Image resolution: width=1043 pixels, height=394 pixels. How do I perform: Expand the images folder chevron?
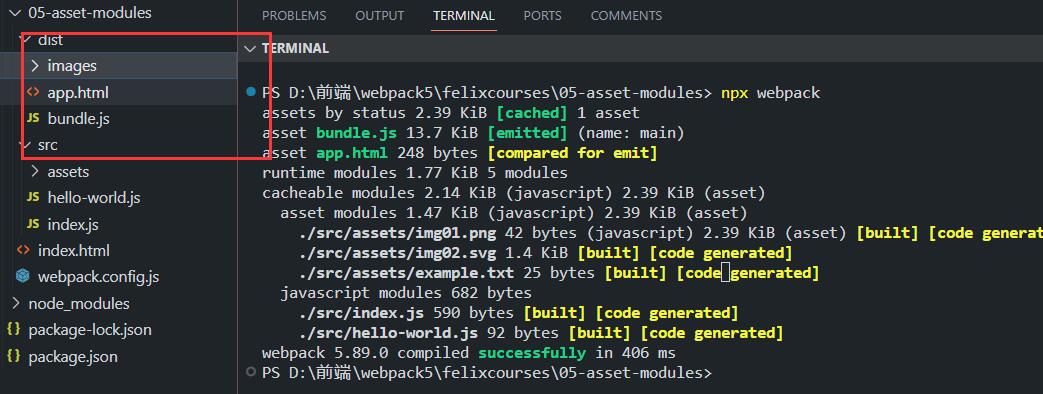(35, 66)
